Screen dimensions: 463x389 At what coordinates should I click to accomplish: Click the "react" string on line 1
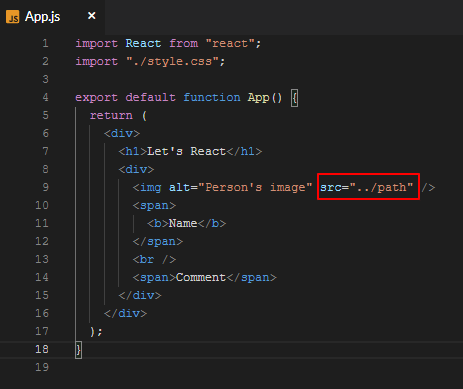click(x=230, y=43)
